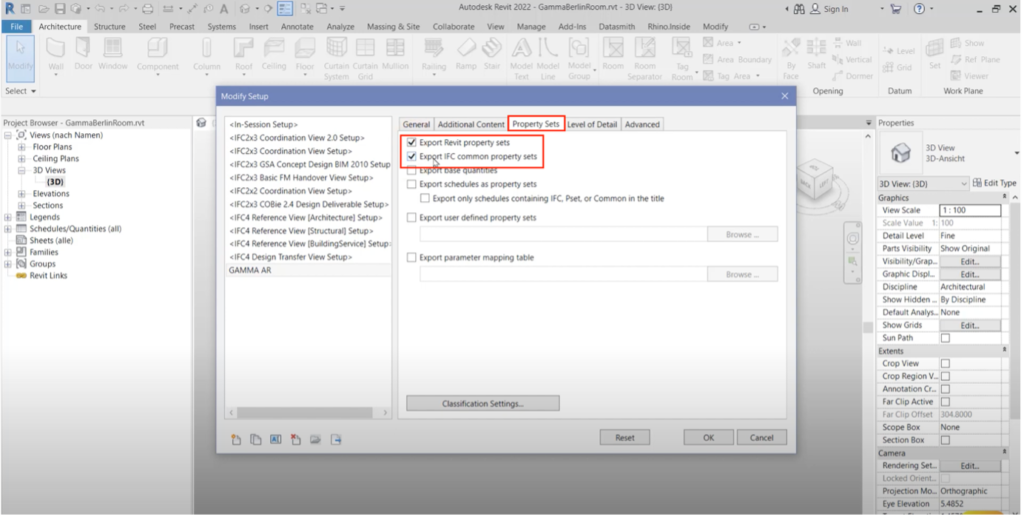Select the Ceiling tool in ribbon
The height and width of the screenshot is (517, 1024).
click(x=274, y=55)
